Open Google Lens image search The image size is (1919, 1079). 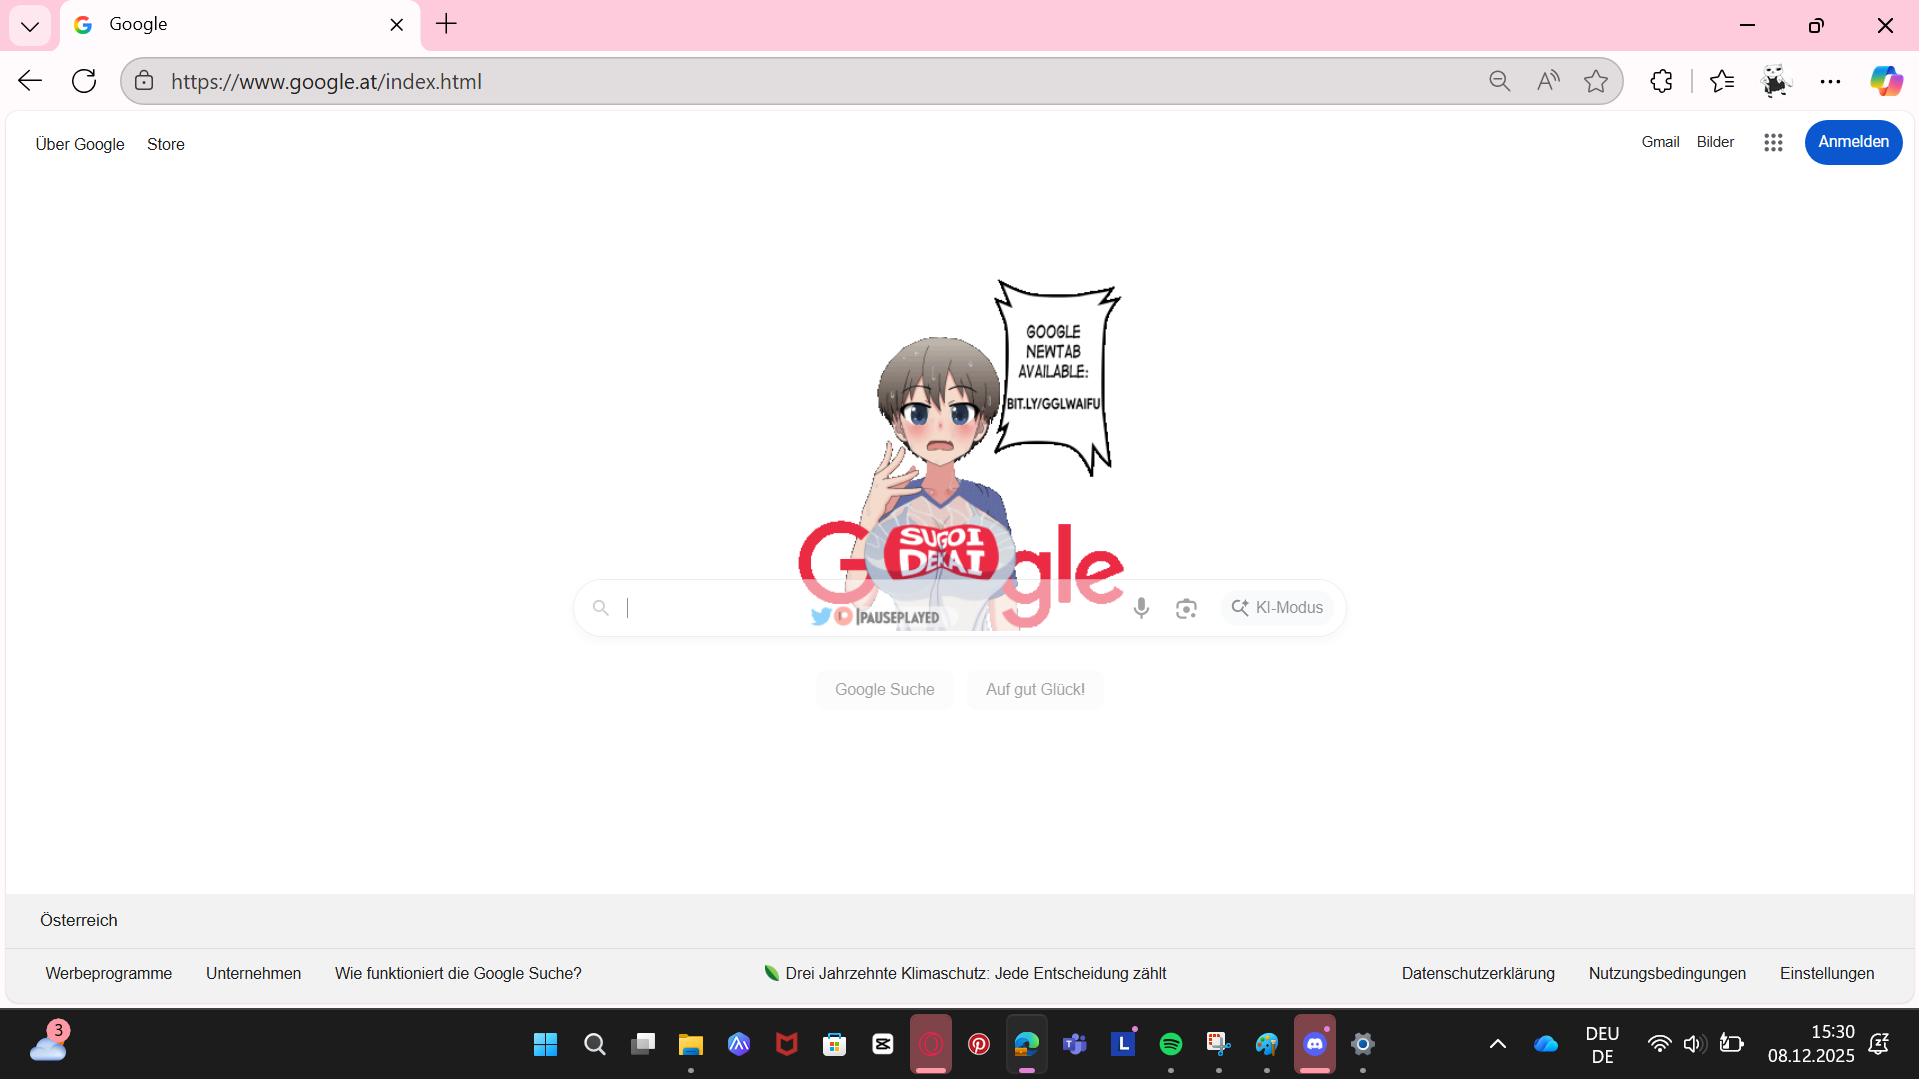point(1186,608)
